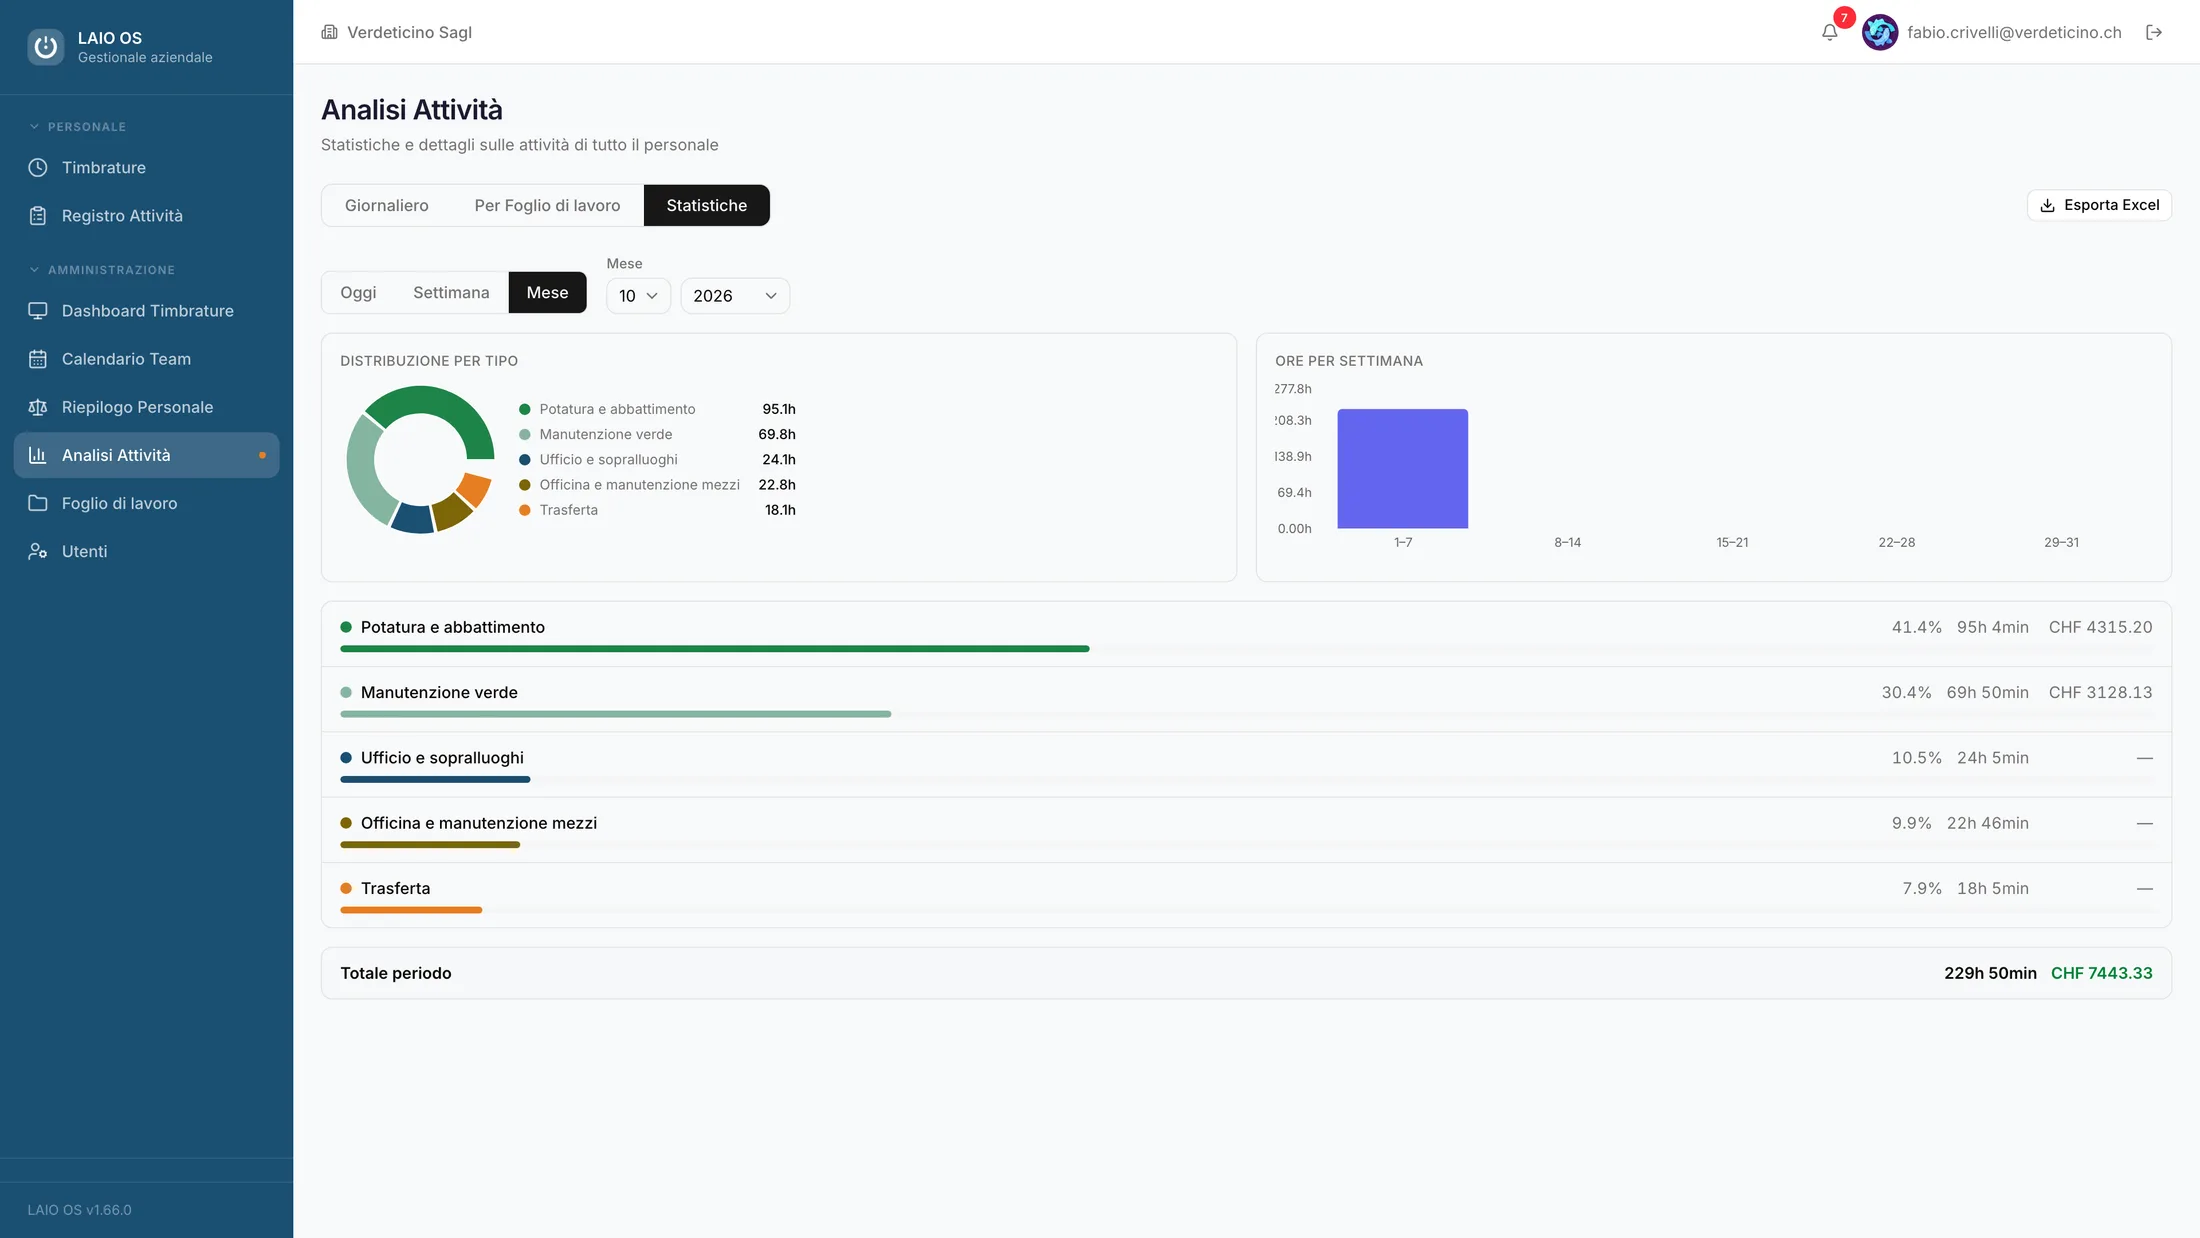This screenshot has height=1238, width=2200.
Task: Click the Riepilogo Personale scales icon
Action: coord(38,407)
